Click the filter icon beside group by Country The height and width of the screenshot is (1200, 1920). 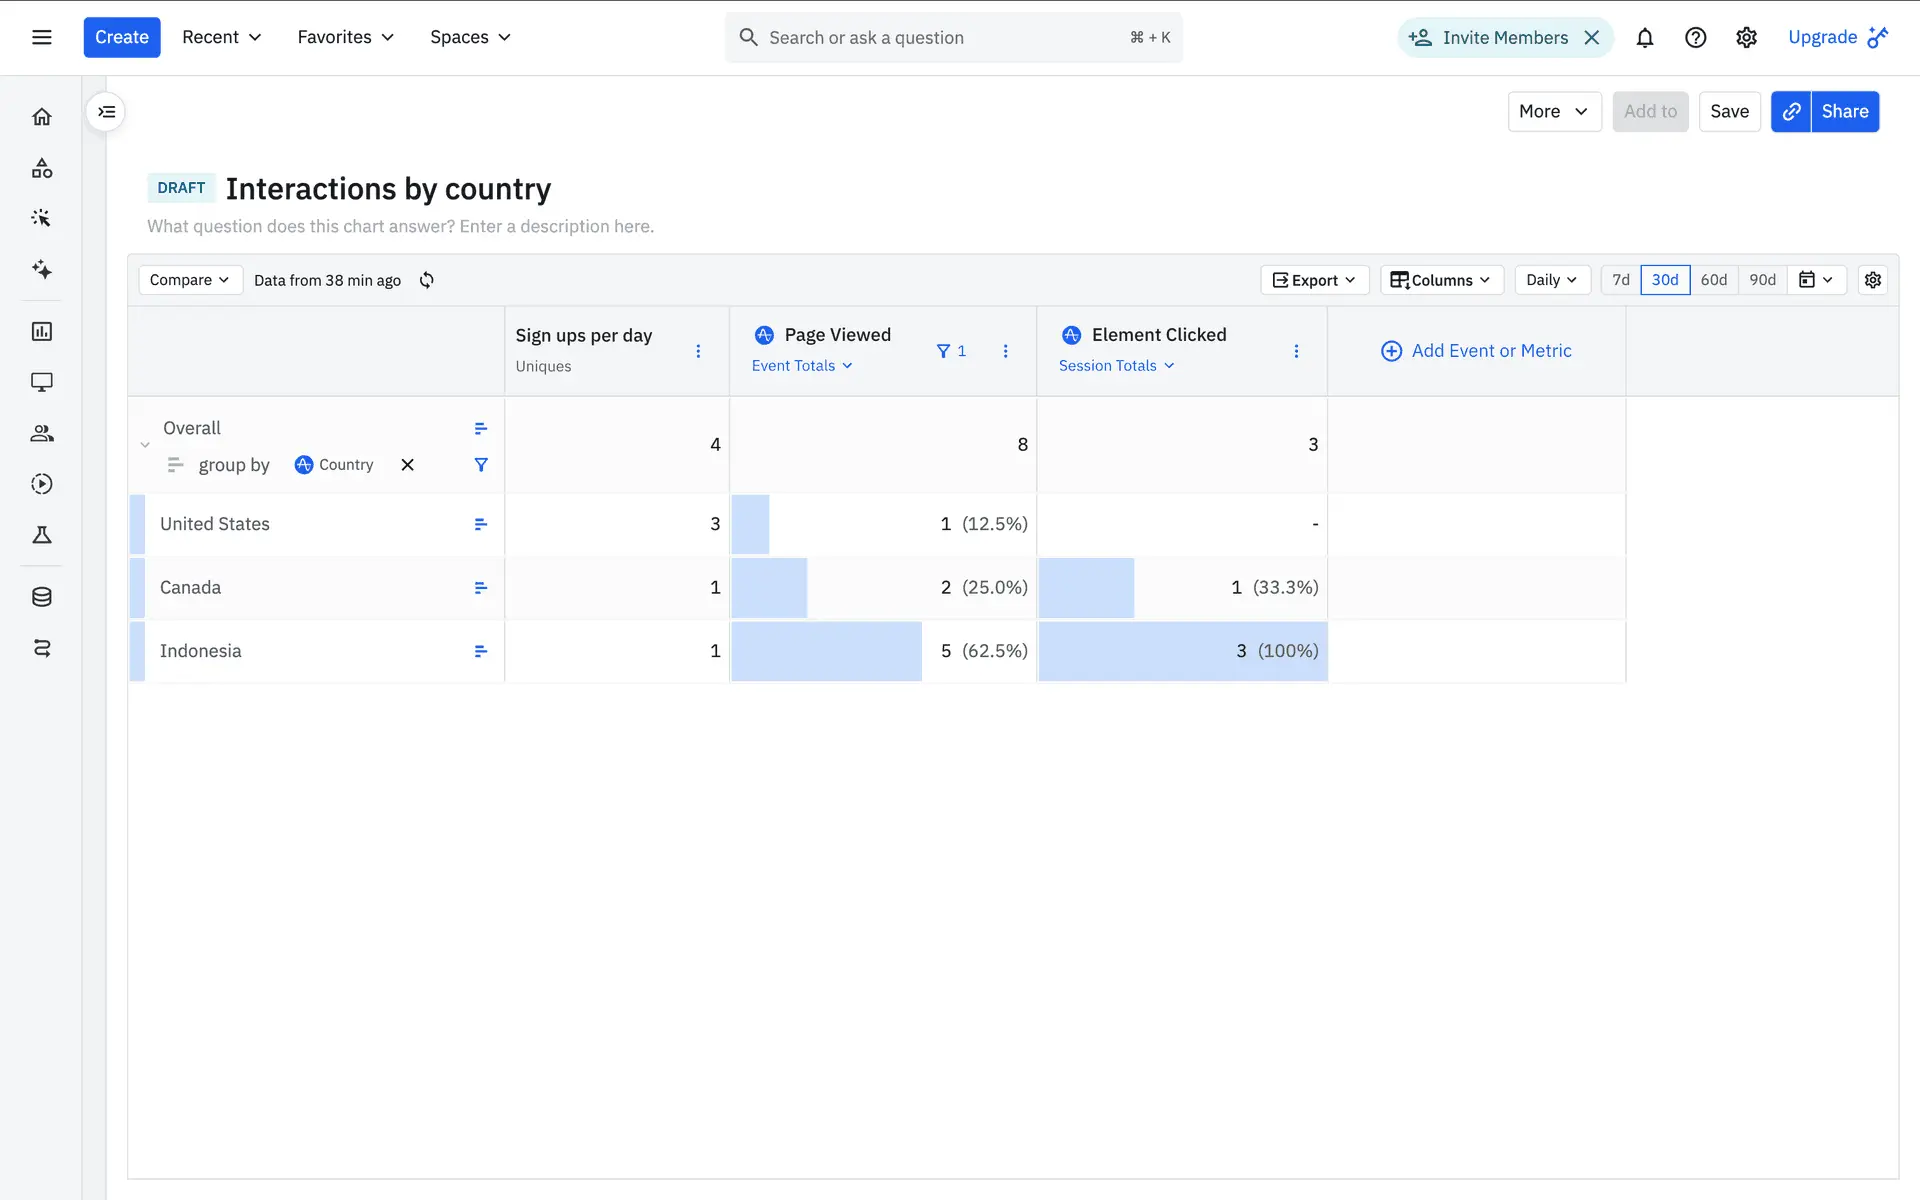pyautogui.click(x=481, y=465)
